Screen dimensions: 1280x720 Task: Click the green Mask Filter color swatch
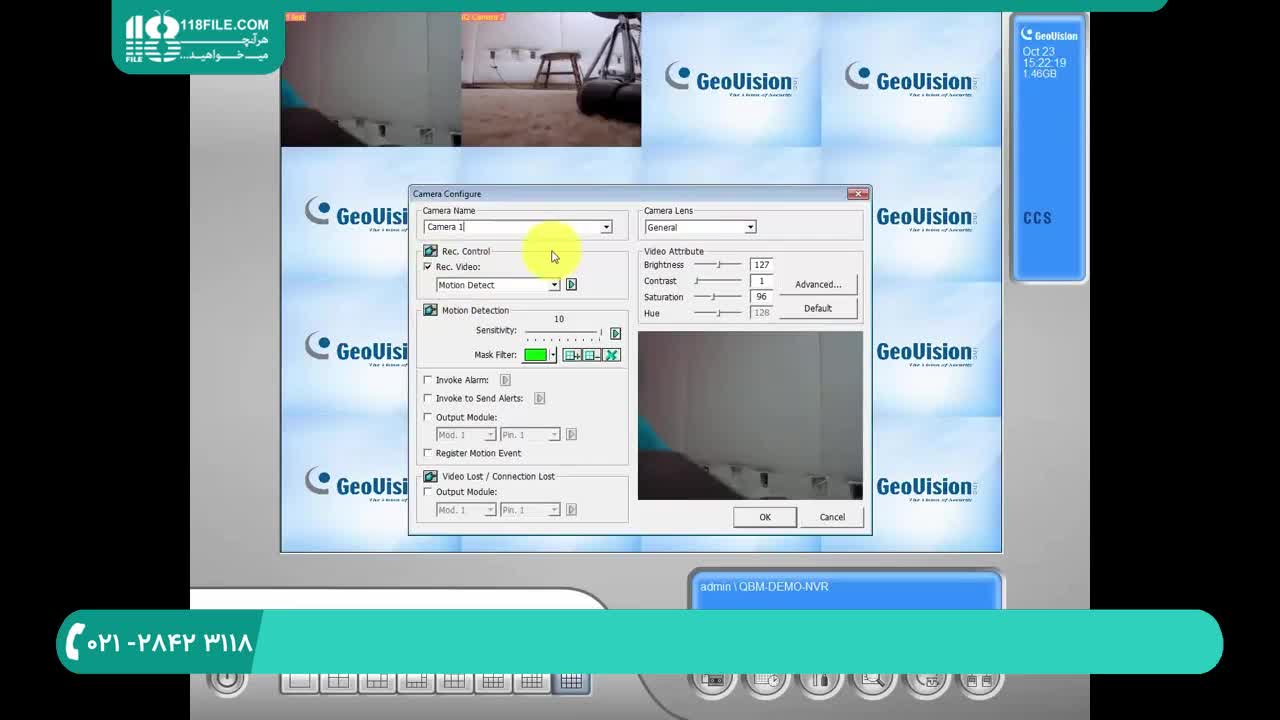pos(536,355)
